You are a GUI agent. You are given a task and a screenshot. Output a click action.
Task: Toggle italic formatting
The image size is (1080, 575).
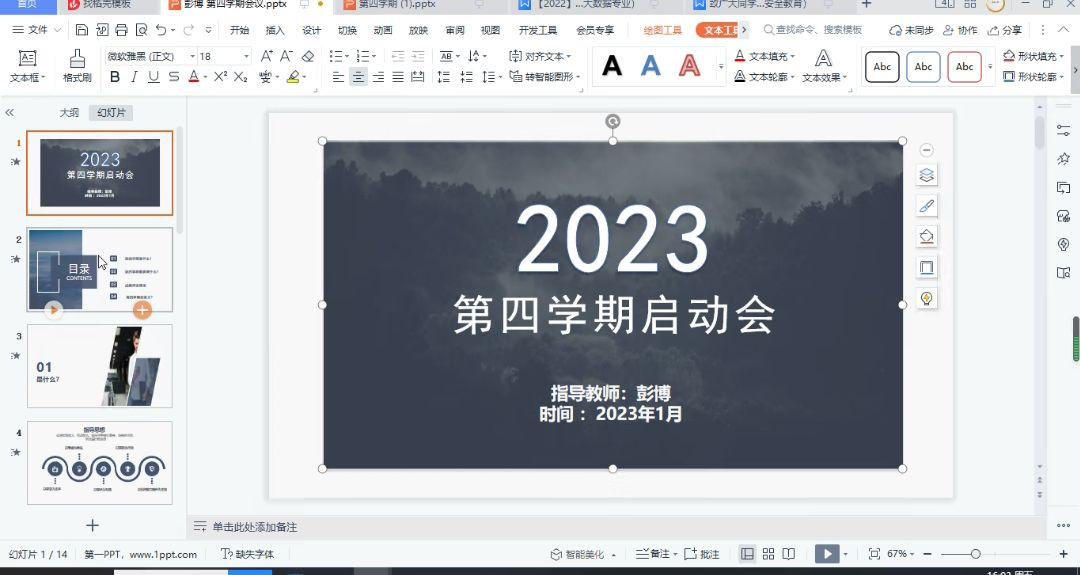pyautogui.click(x=134, y=77)
